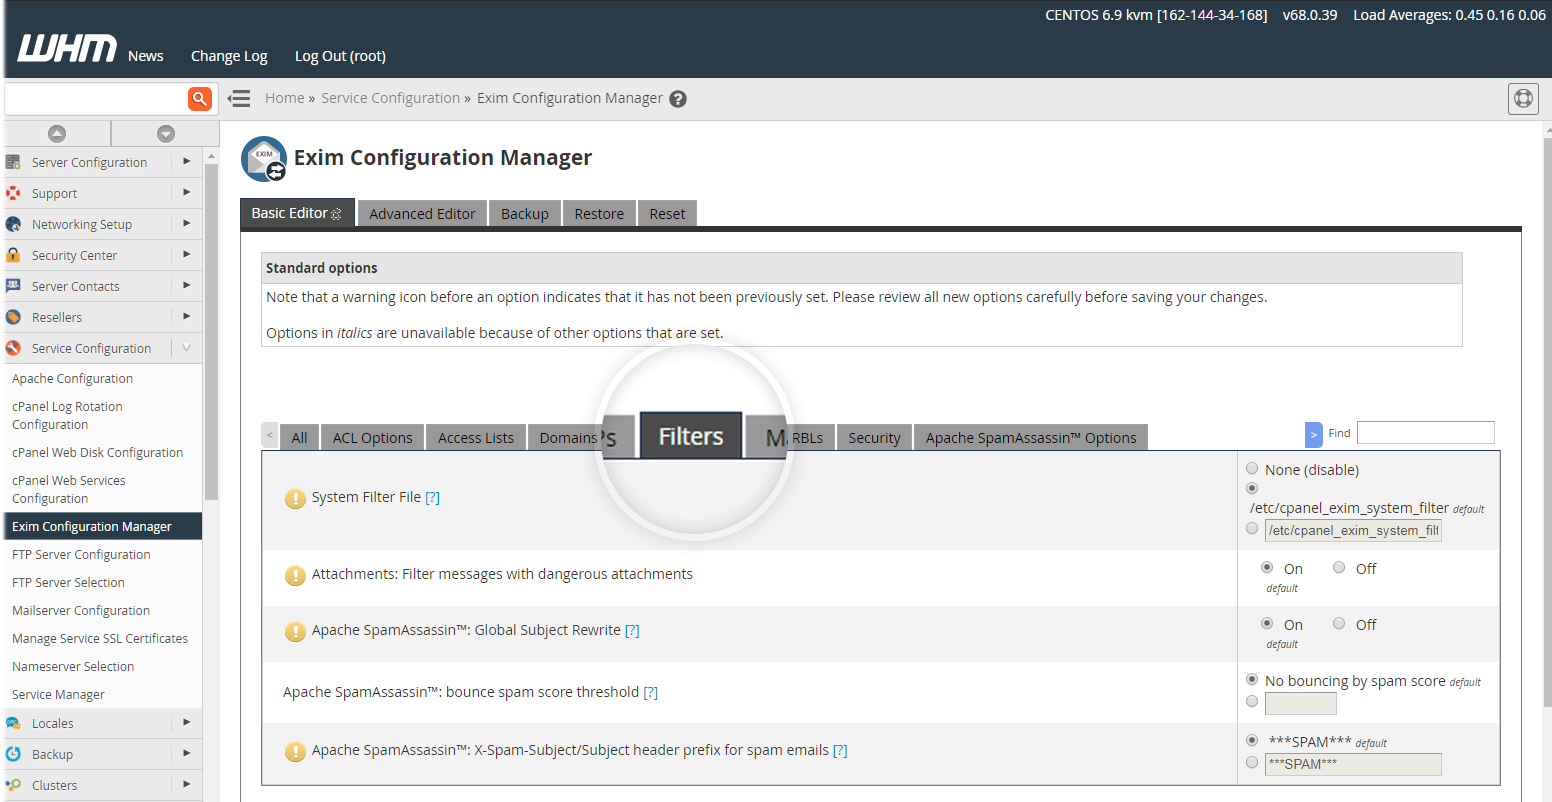Viewport: 1552px width, 802px height.
Task: Click the lifebuoy support icon at top right
Action: 1523,99
